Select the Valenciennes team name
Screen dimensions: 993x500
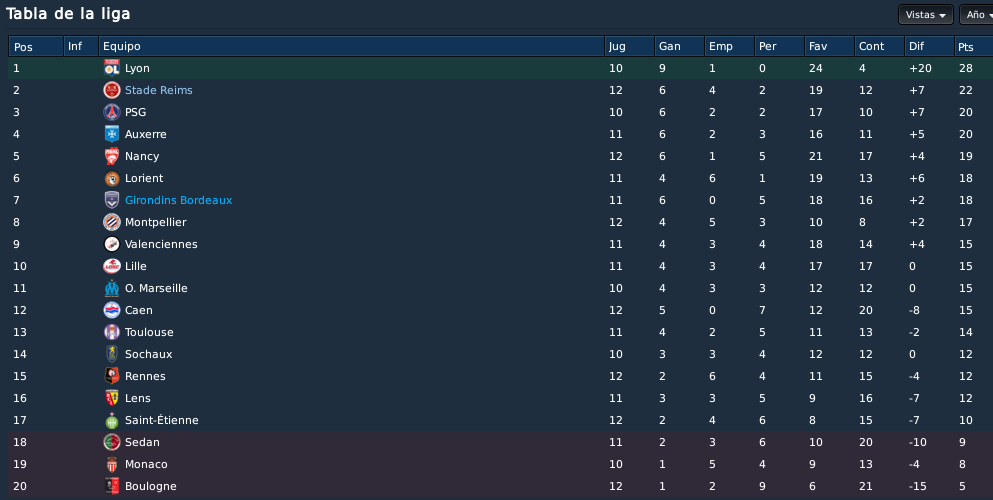161,244
